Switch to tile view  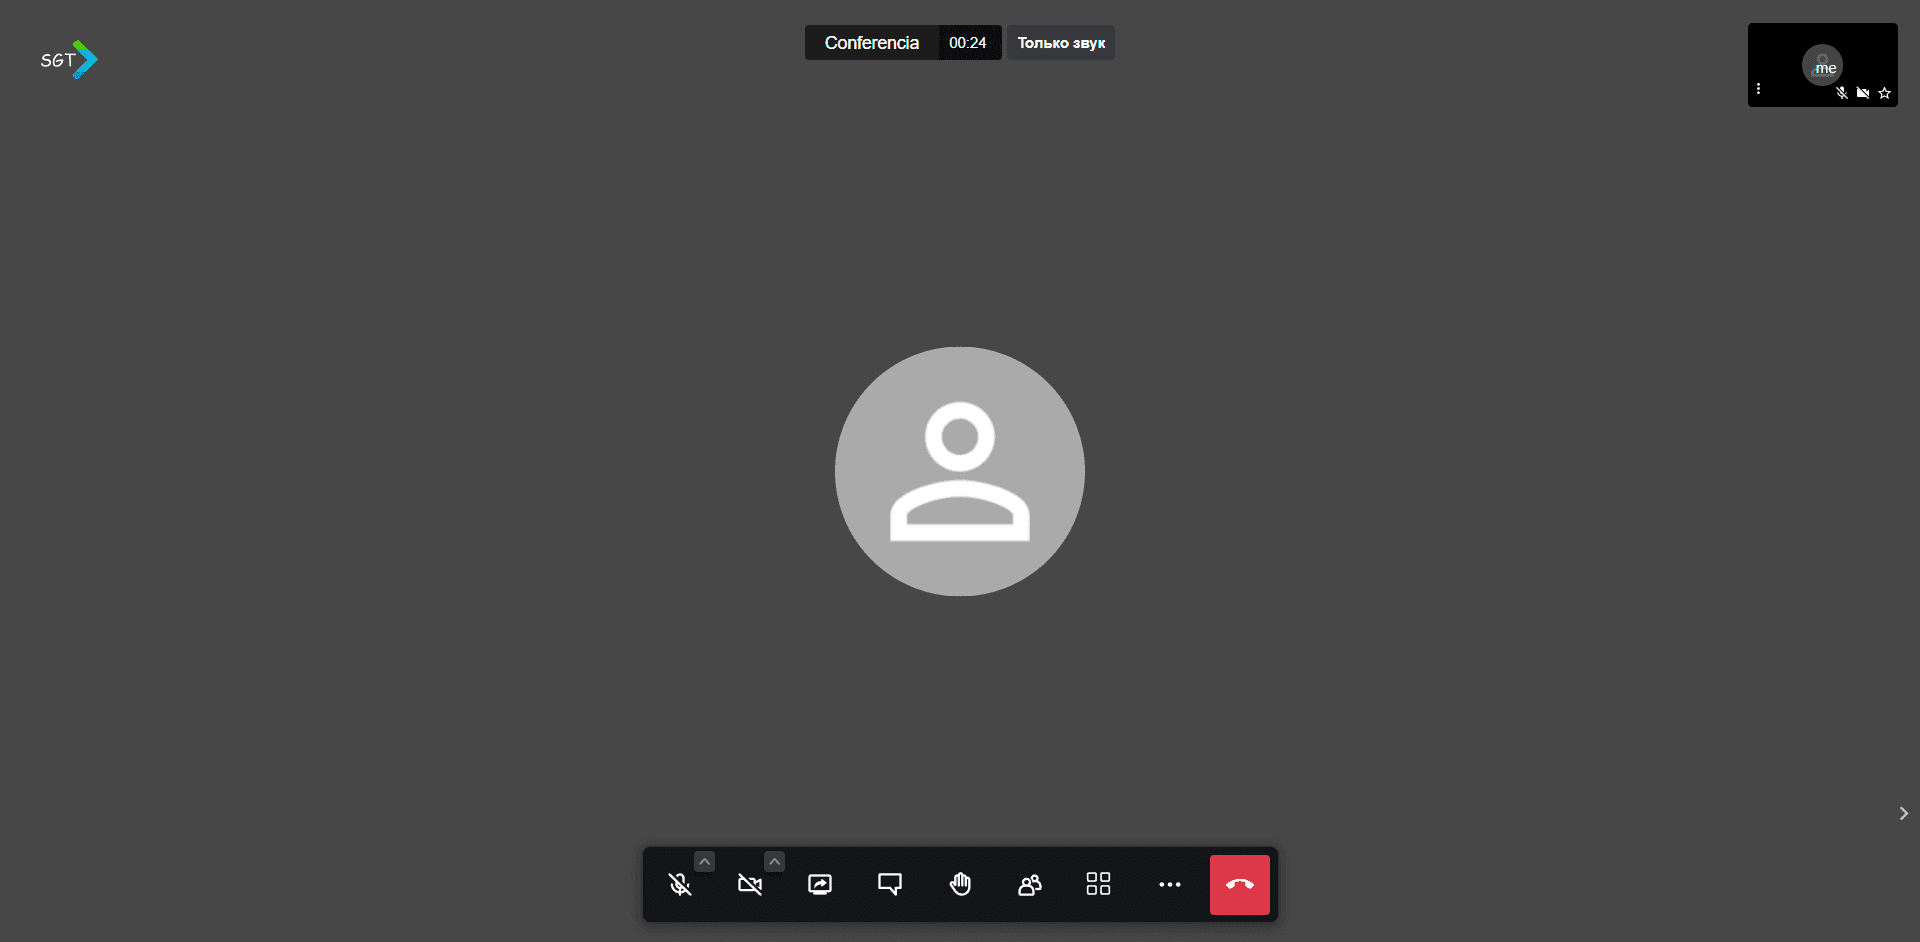(1098, 884)
